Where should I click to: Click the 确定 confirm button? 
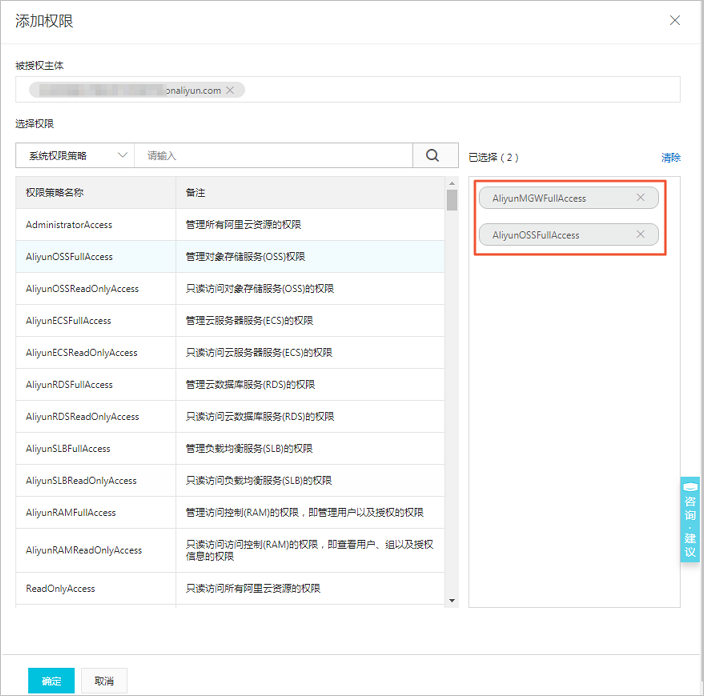tap(51, 681)
